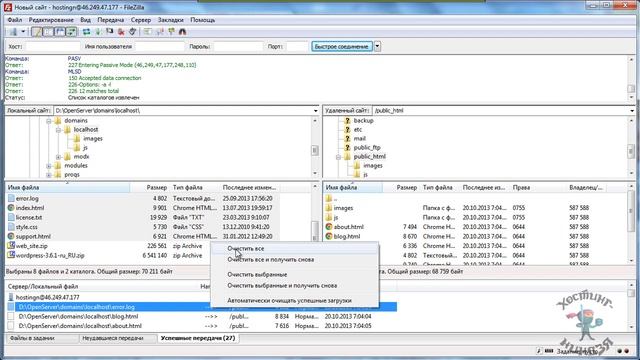Open remote file search binoculars icon
Screen dimensions: 640x360
pyautogui.click(x=182, y=31)
